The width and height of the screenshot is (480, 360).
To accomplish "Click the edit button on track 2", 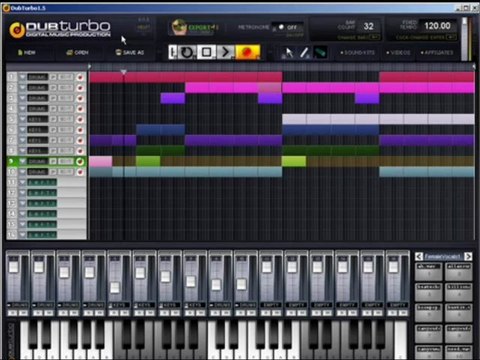I will point(66,88).
